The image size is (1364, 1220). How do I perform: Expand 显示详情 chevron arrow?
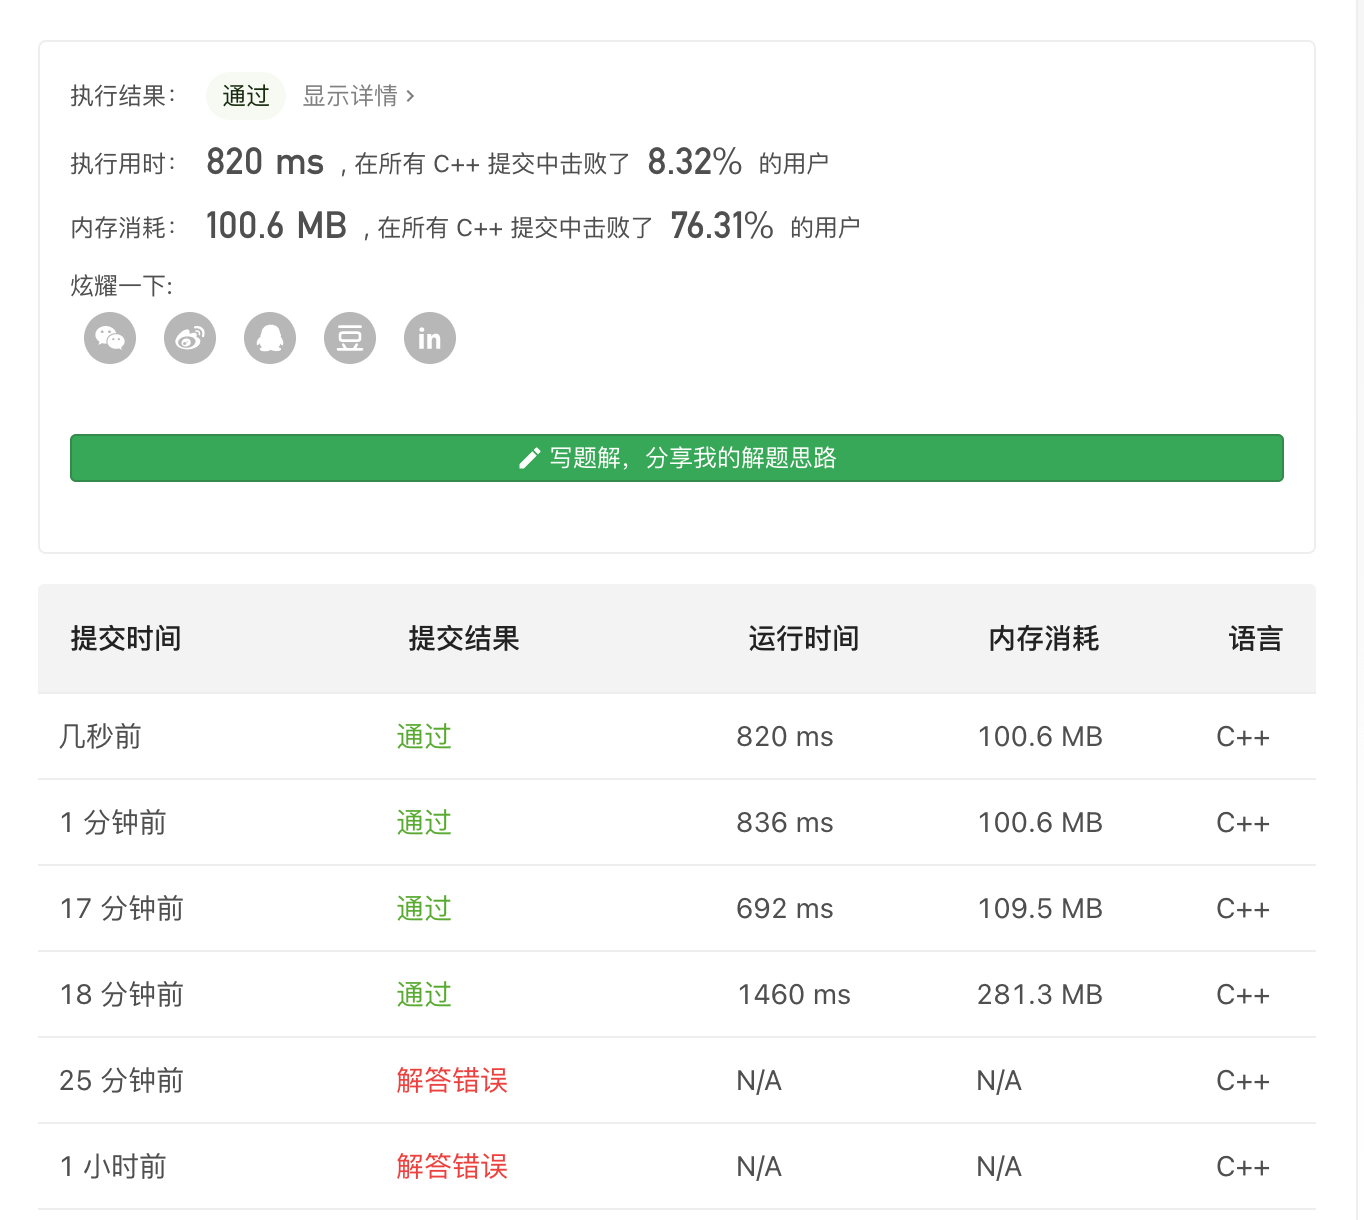tap(410, 96)
